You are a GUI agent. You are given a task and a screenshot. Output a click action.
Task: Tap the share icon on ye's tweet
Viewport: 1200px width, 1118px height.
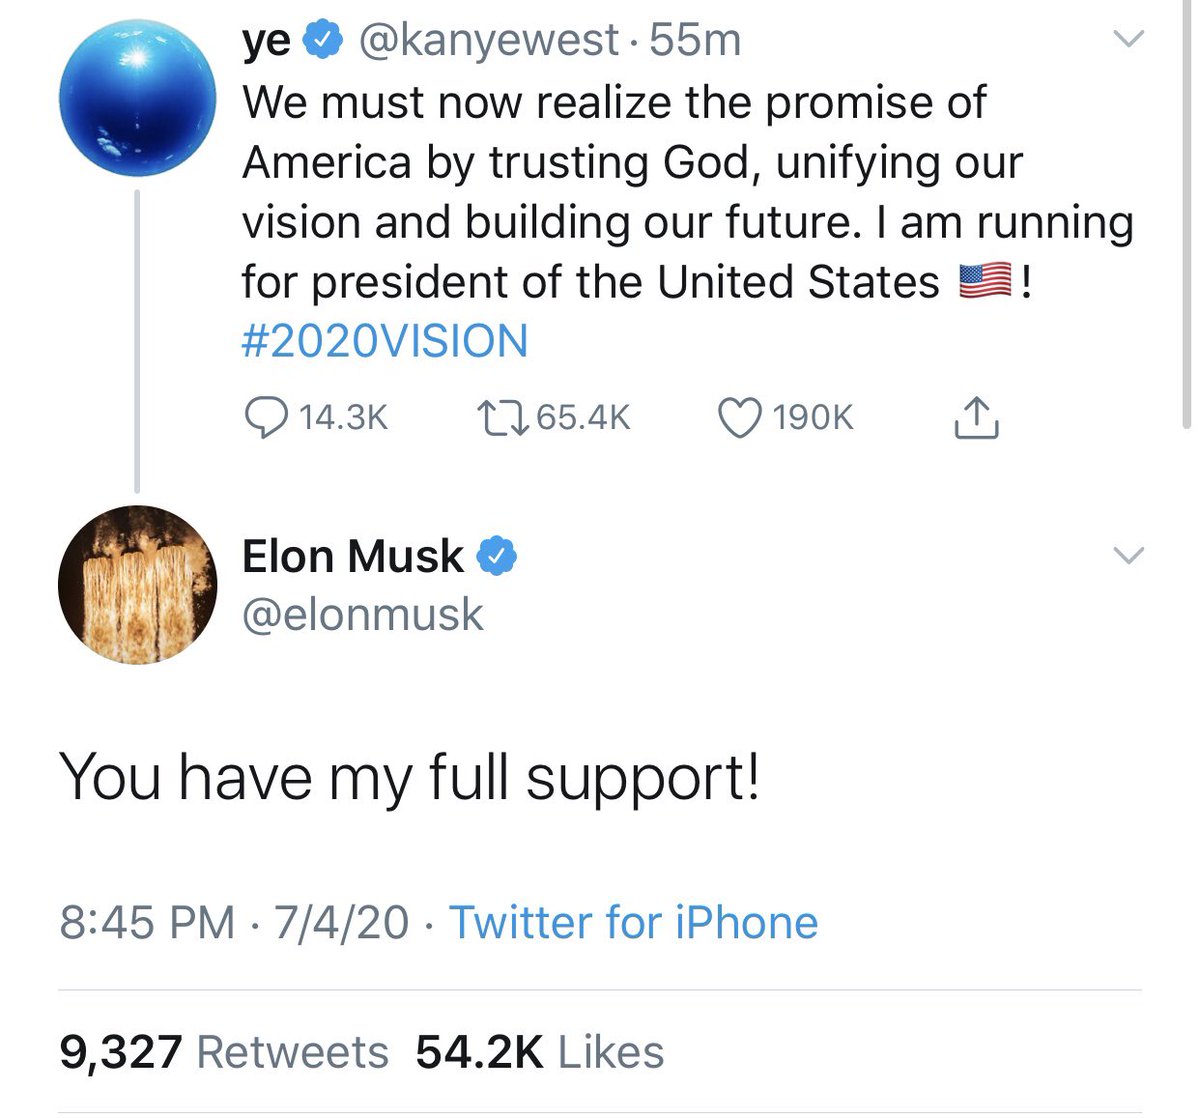click(x=974, y=418)
